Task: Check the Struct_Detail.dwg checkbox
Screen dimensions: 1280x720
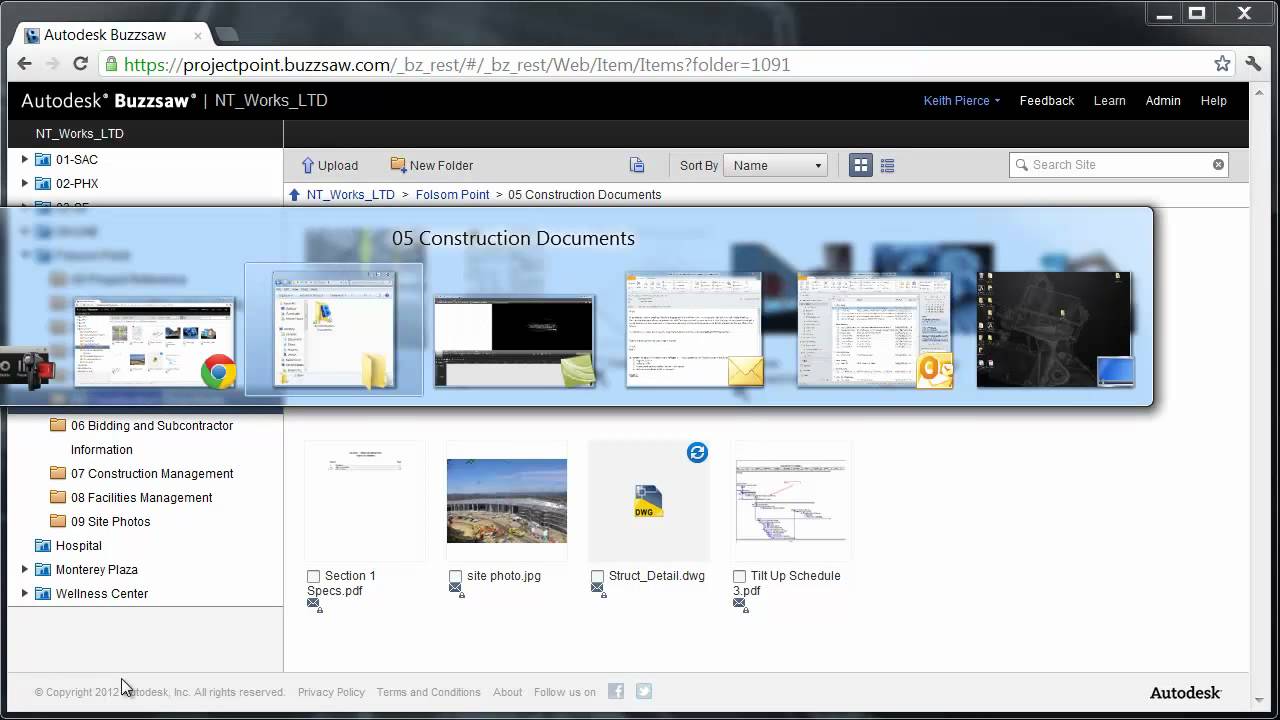Action: point(597,577)
